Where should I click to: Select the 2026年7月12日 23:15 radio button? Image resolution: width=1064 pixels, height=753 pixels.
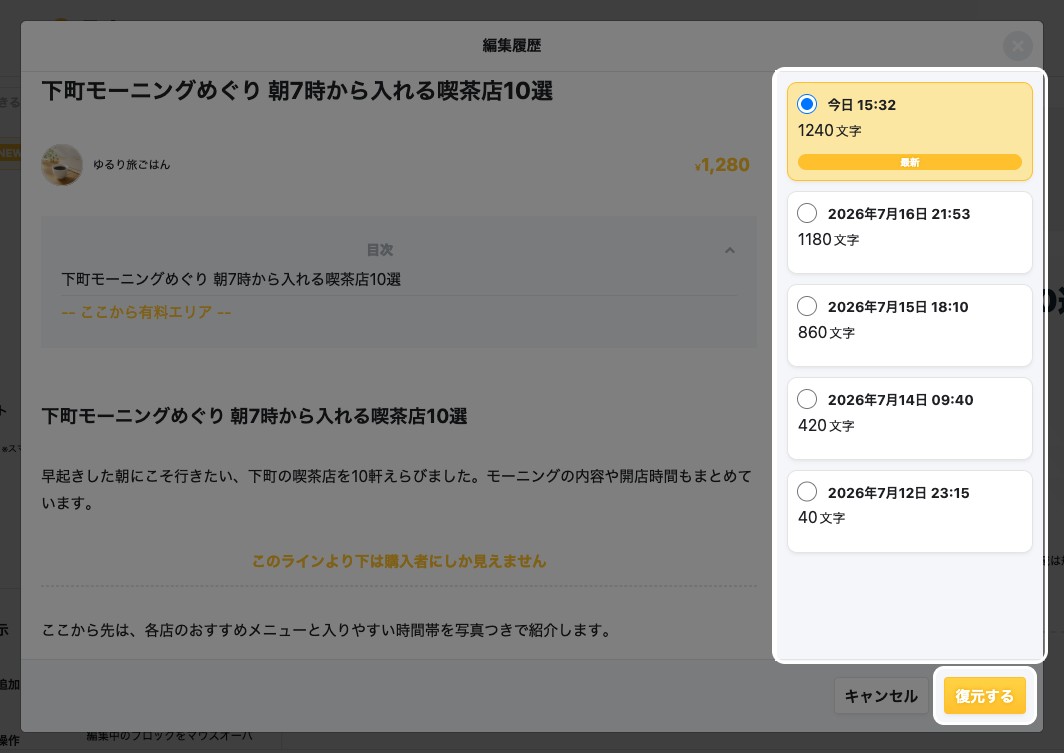(x=807, y=492)
